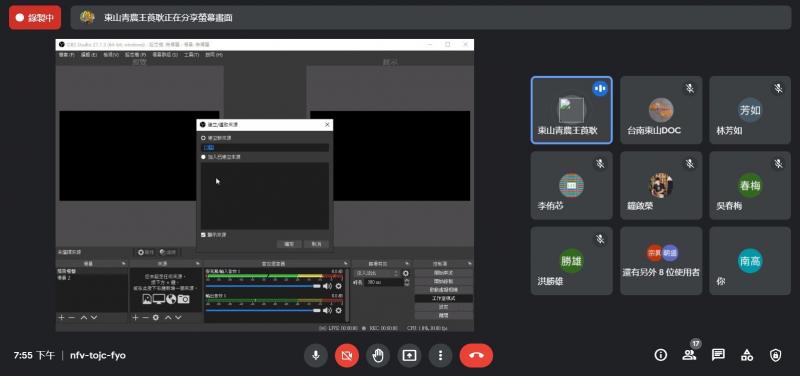800x376 pixels.
Task: Add a scene with plus in scenes panel
Action: [x=61, y=317]
